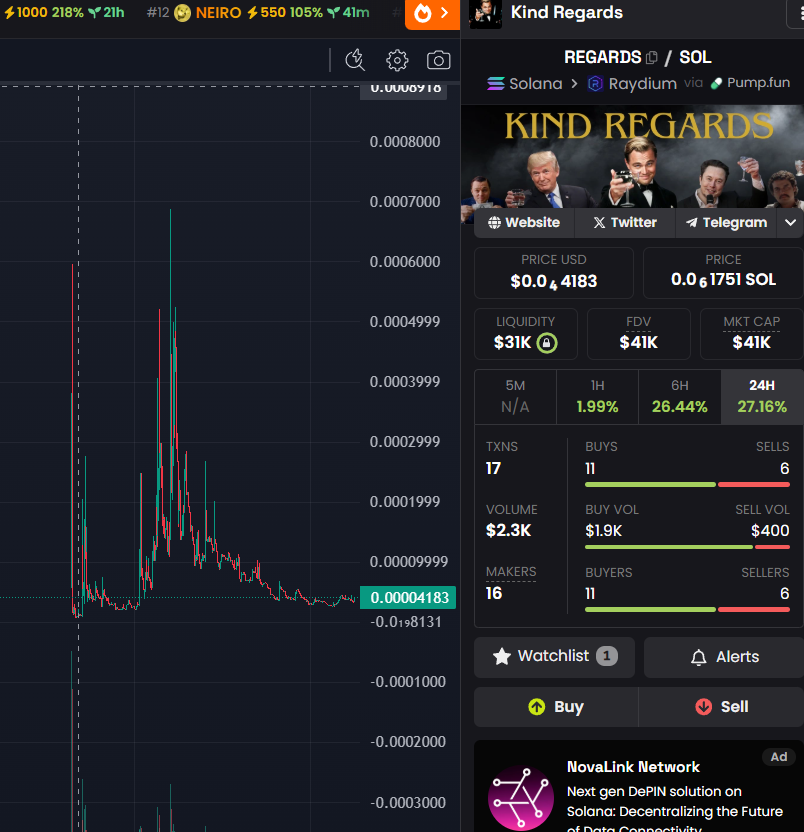Screen dimensions: 804x832
Task: Click the NovaLink Network ad title
Action: (x=633, y=767)
